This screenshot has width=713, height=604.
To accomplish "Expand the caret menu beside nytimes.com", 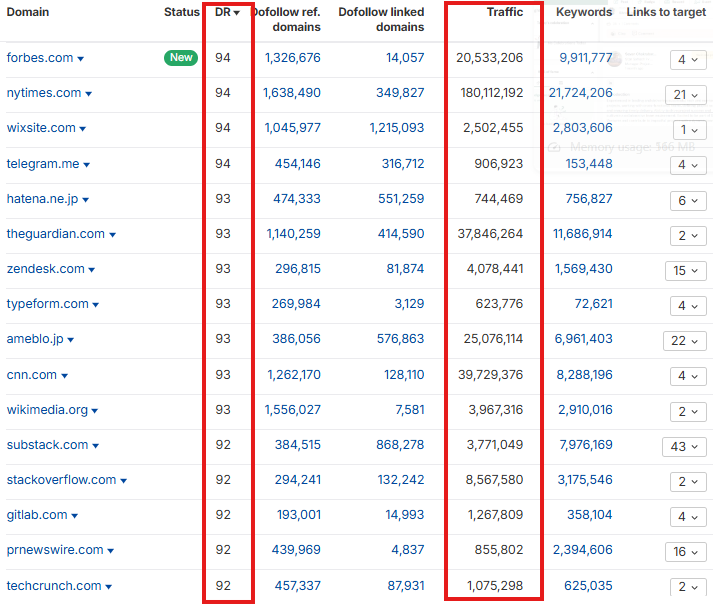I will pyautogui.click(x=89, y=94).
